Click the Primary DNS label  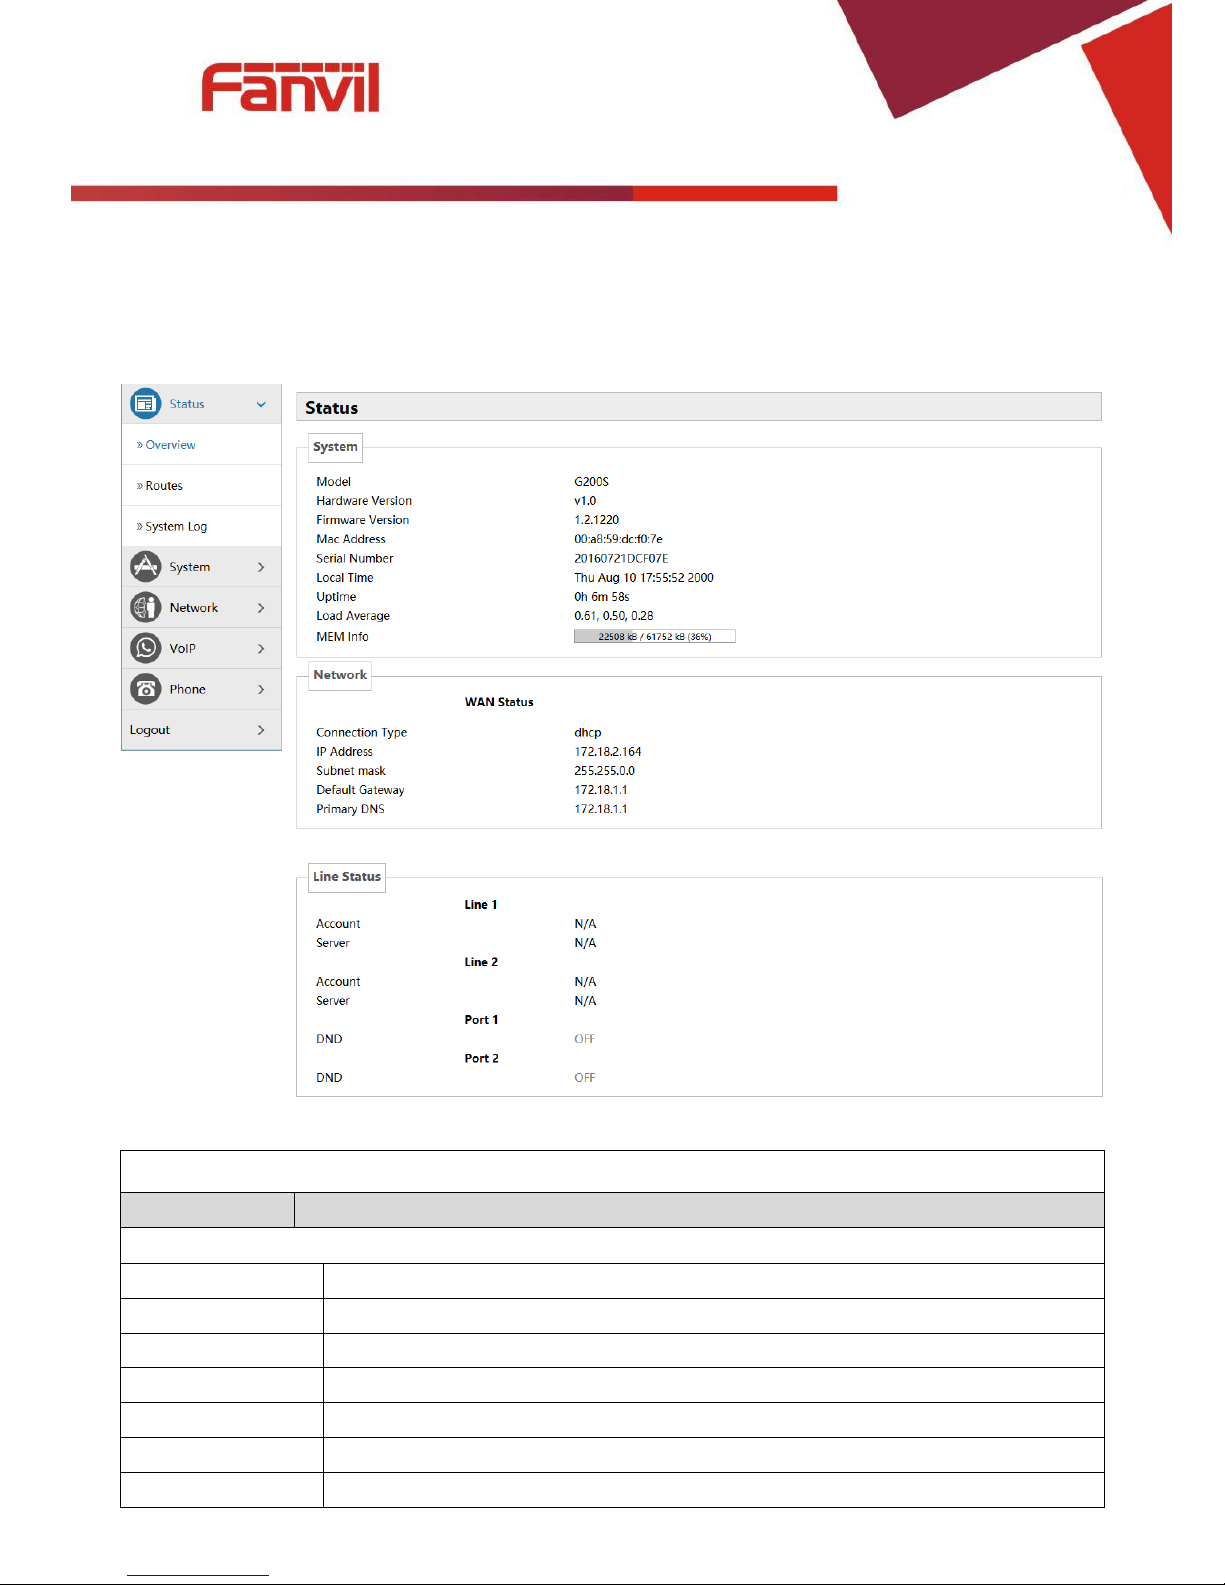click(350, 809)
